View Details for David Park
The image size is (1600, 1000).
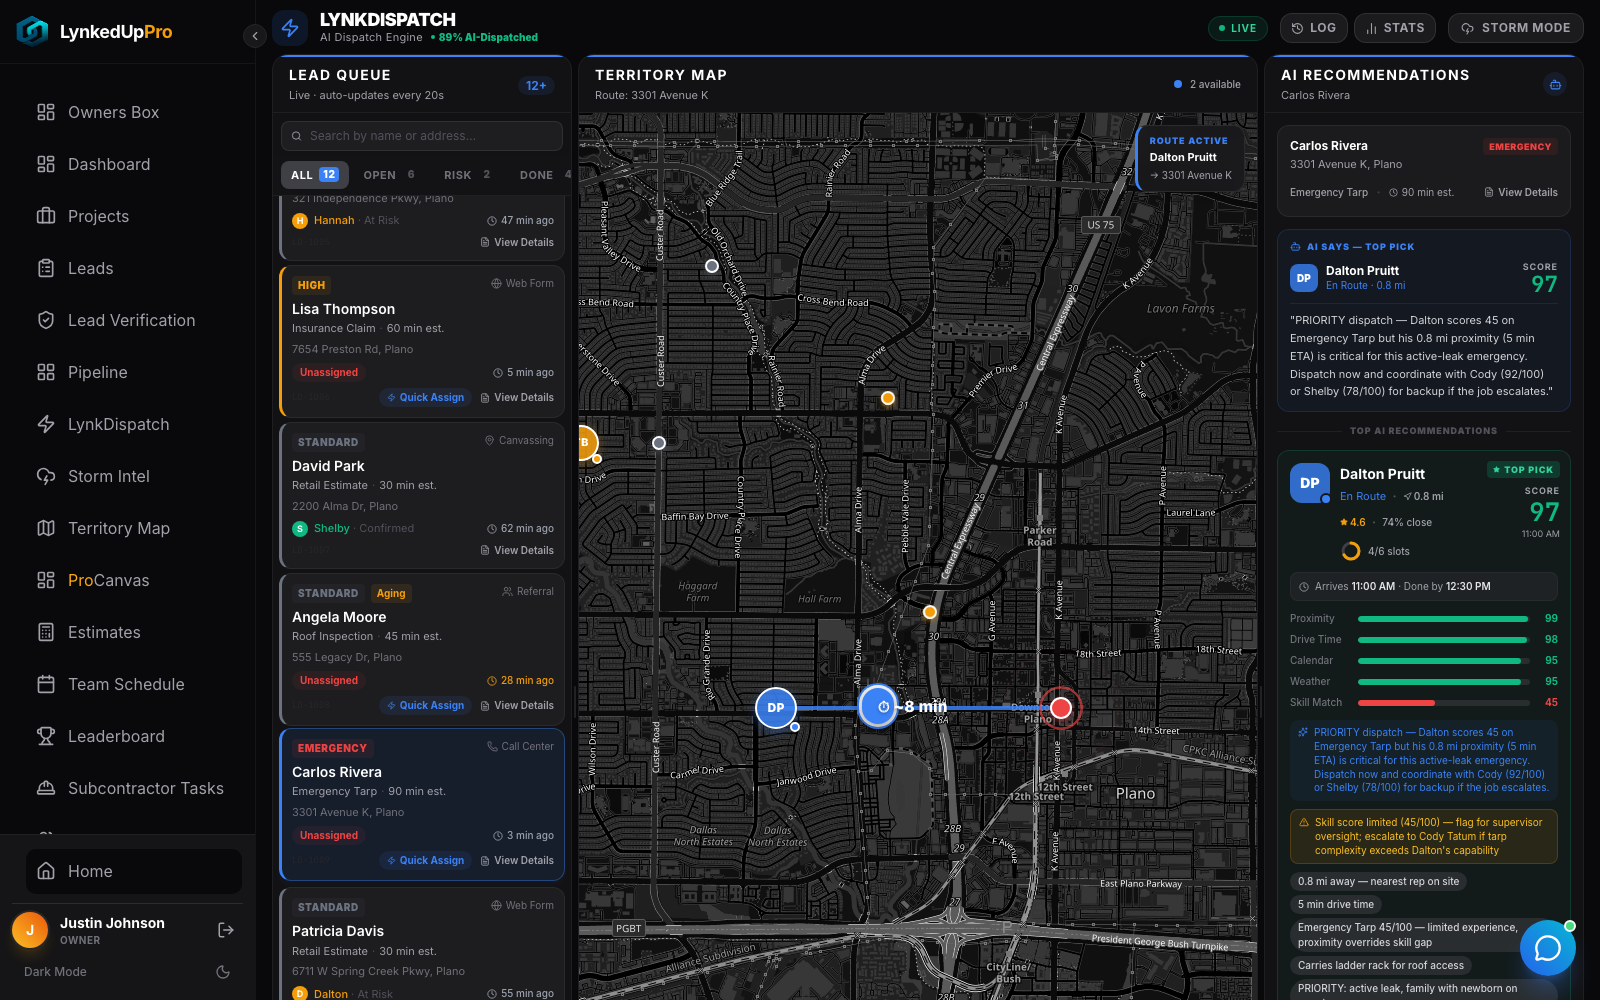(x=517, y=550)
